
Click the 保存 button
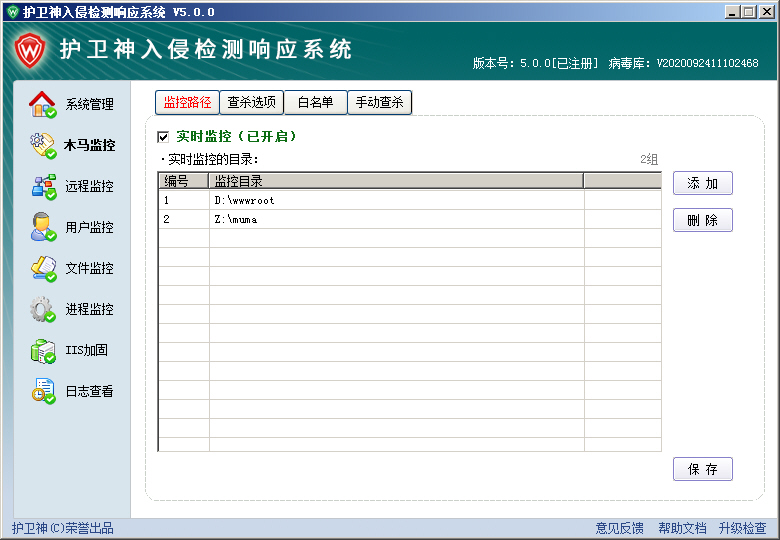[702, 469]
